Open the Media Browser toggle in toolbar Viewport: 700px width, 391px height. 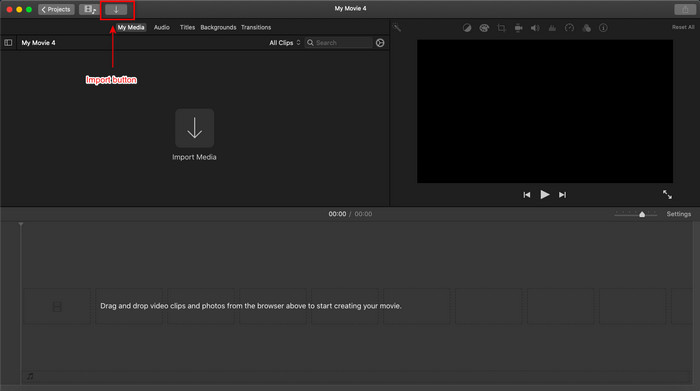(x=90, y=9)
